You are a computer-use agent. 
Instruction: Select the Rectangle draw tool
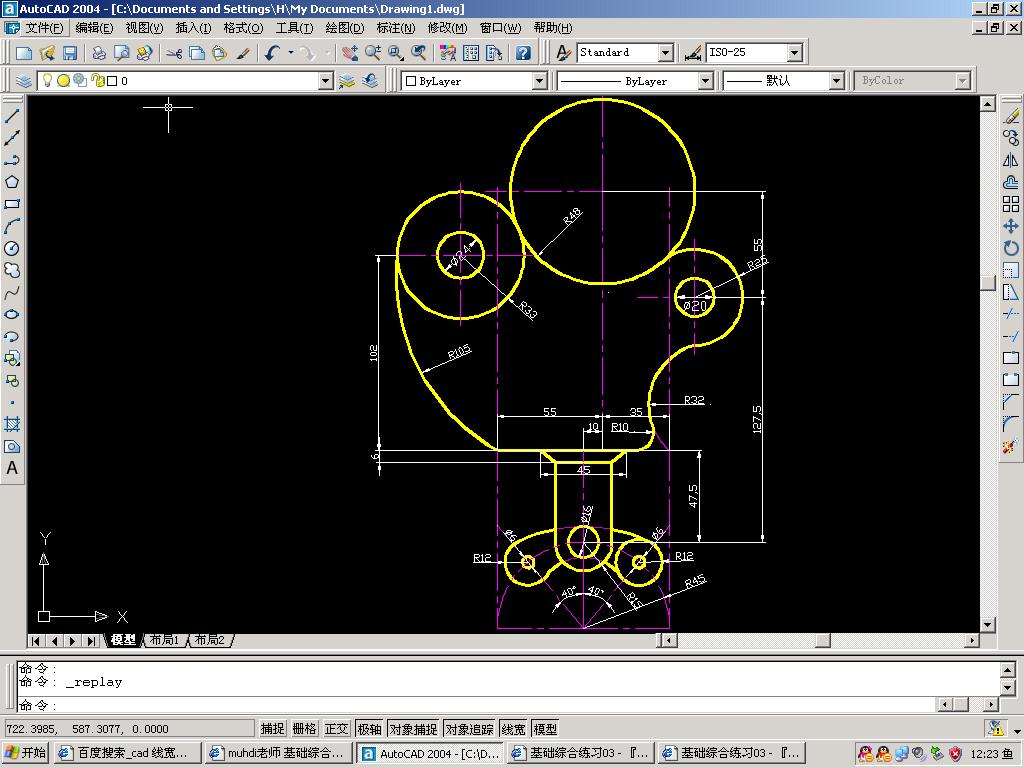12,204
